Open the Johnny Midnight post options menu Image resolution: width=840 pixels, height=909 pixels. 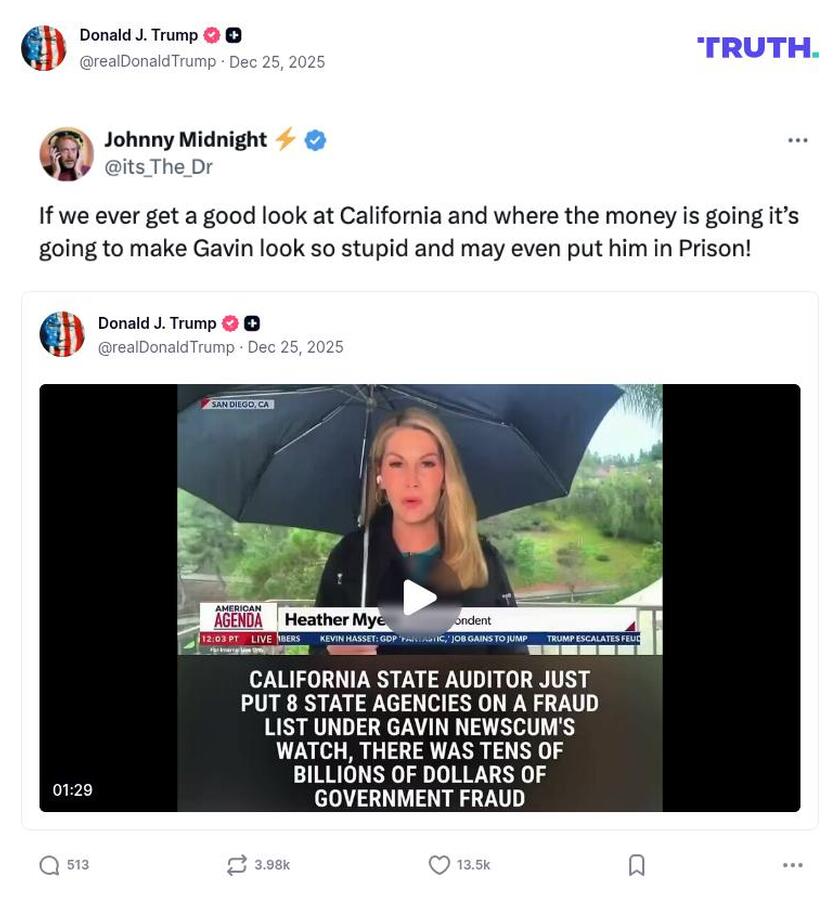[798, 140]
